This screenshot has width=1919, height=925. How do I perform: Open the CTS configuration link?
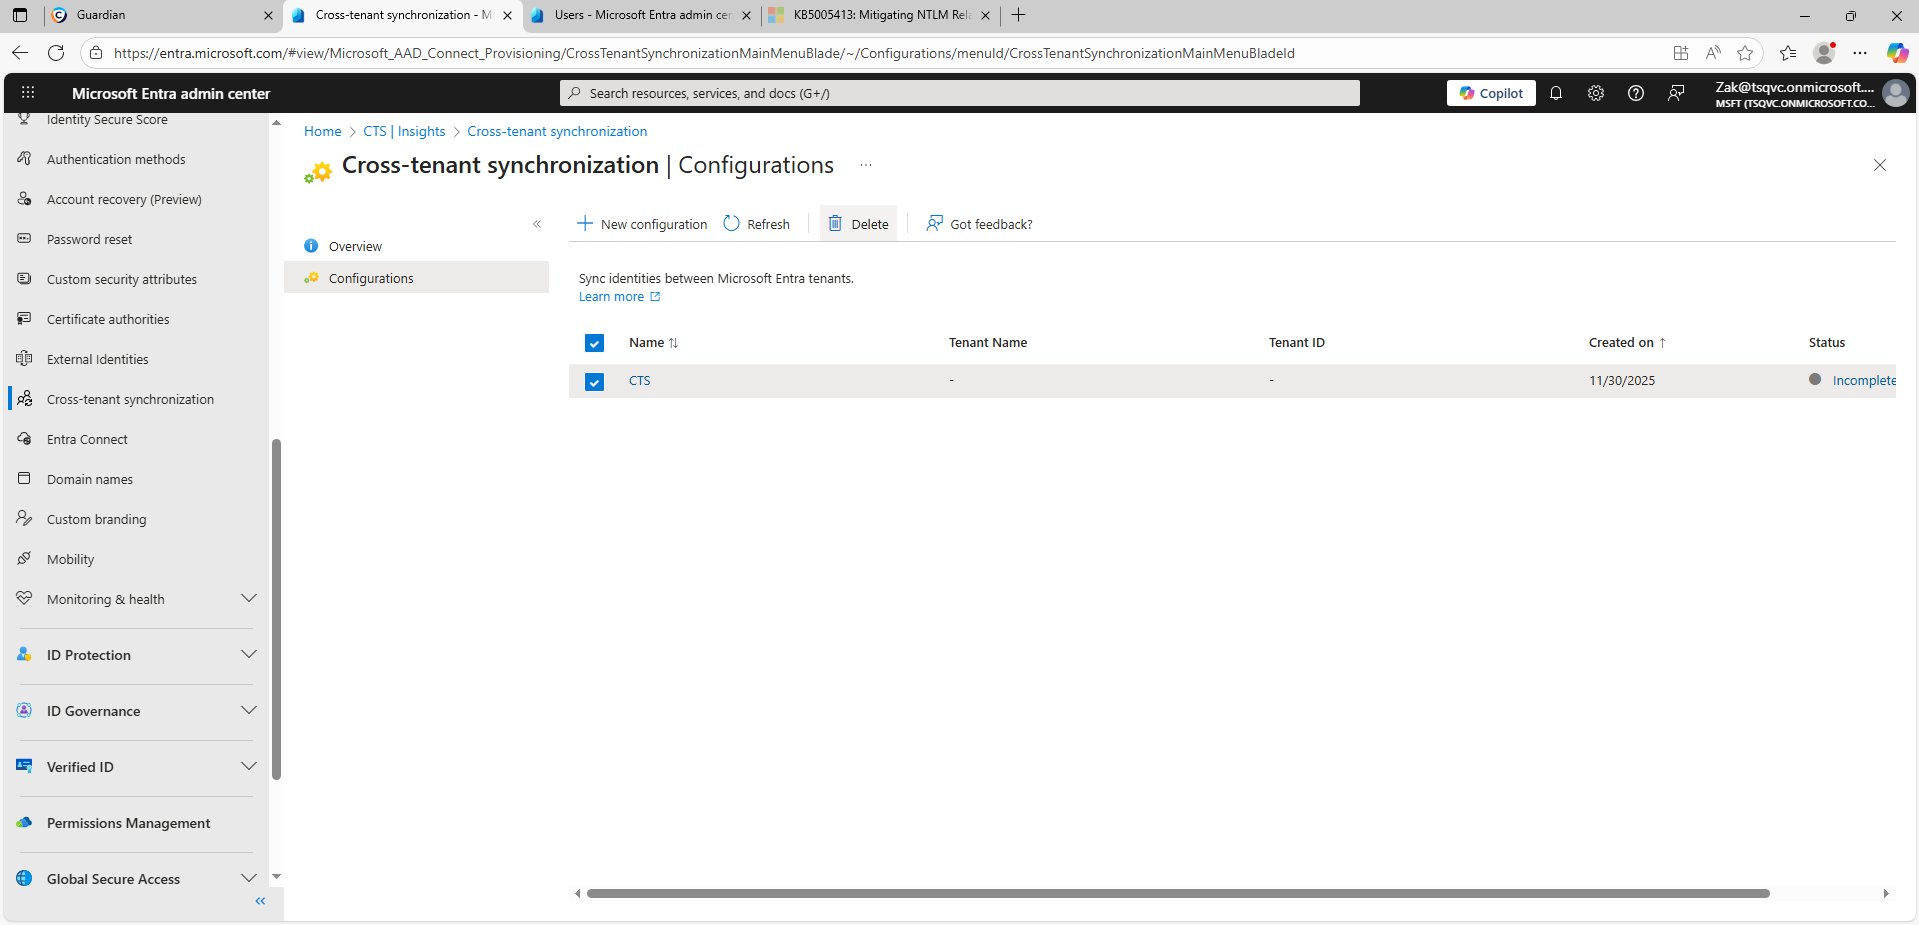point(639,381)
